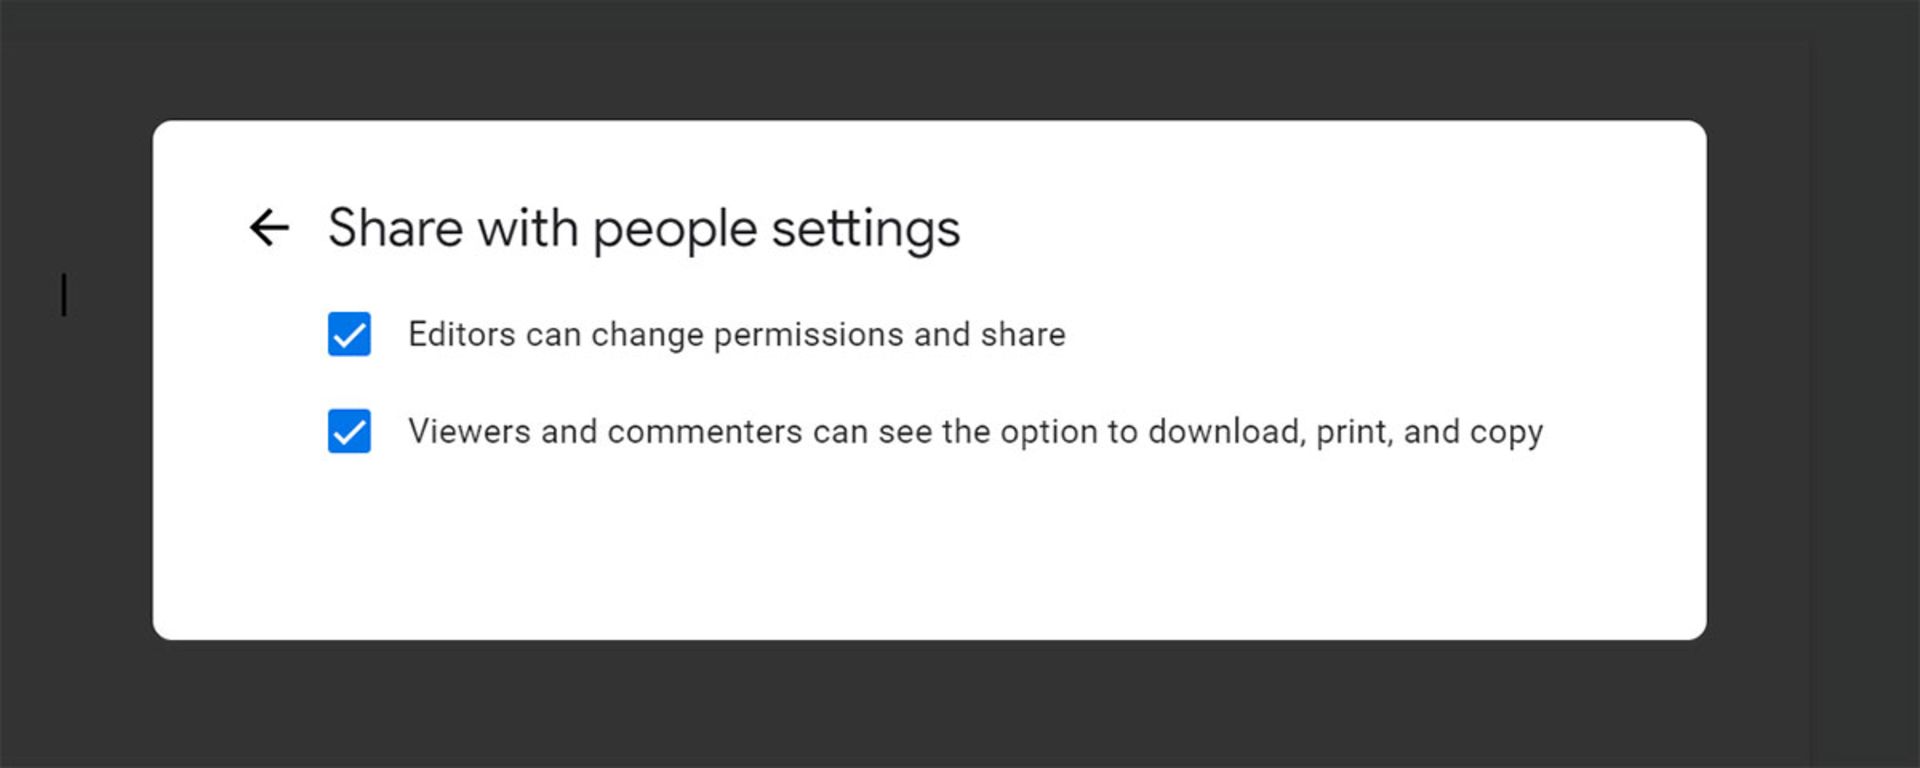Image resolution: width=1920 pixels, height=768 pixels.
Task: Toggle the first checkbox in share settings
Action: [349, 334]
